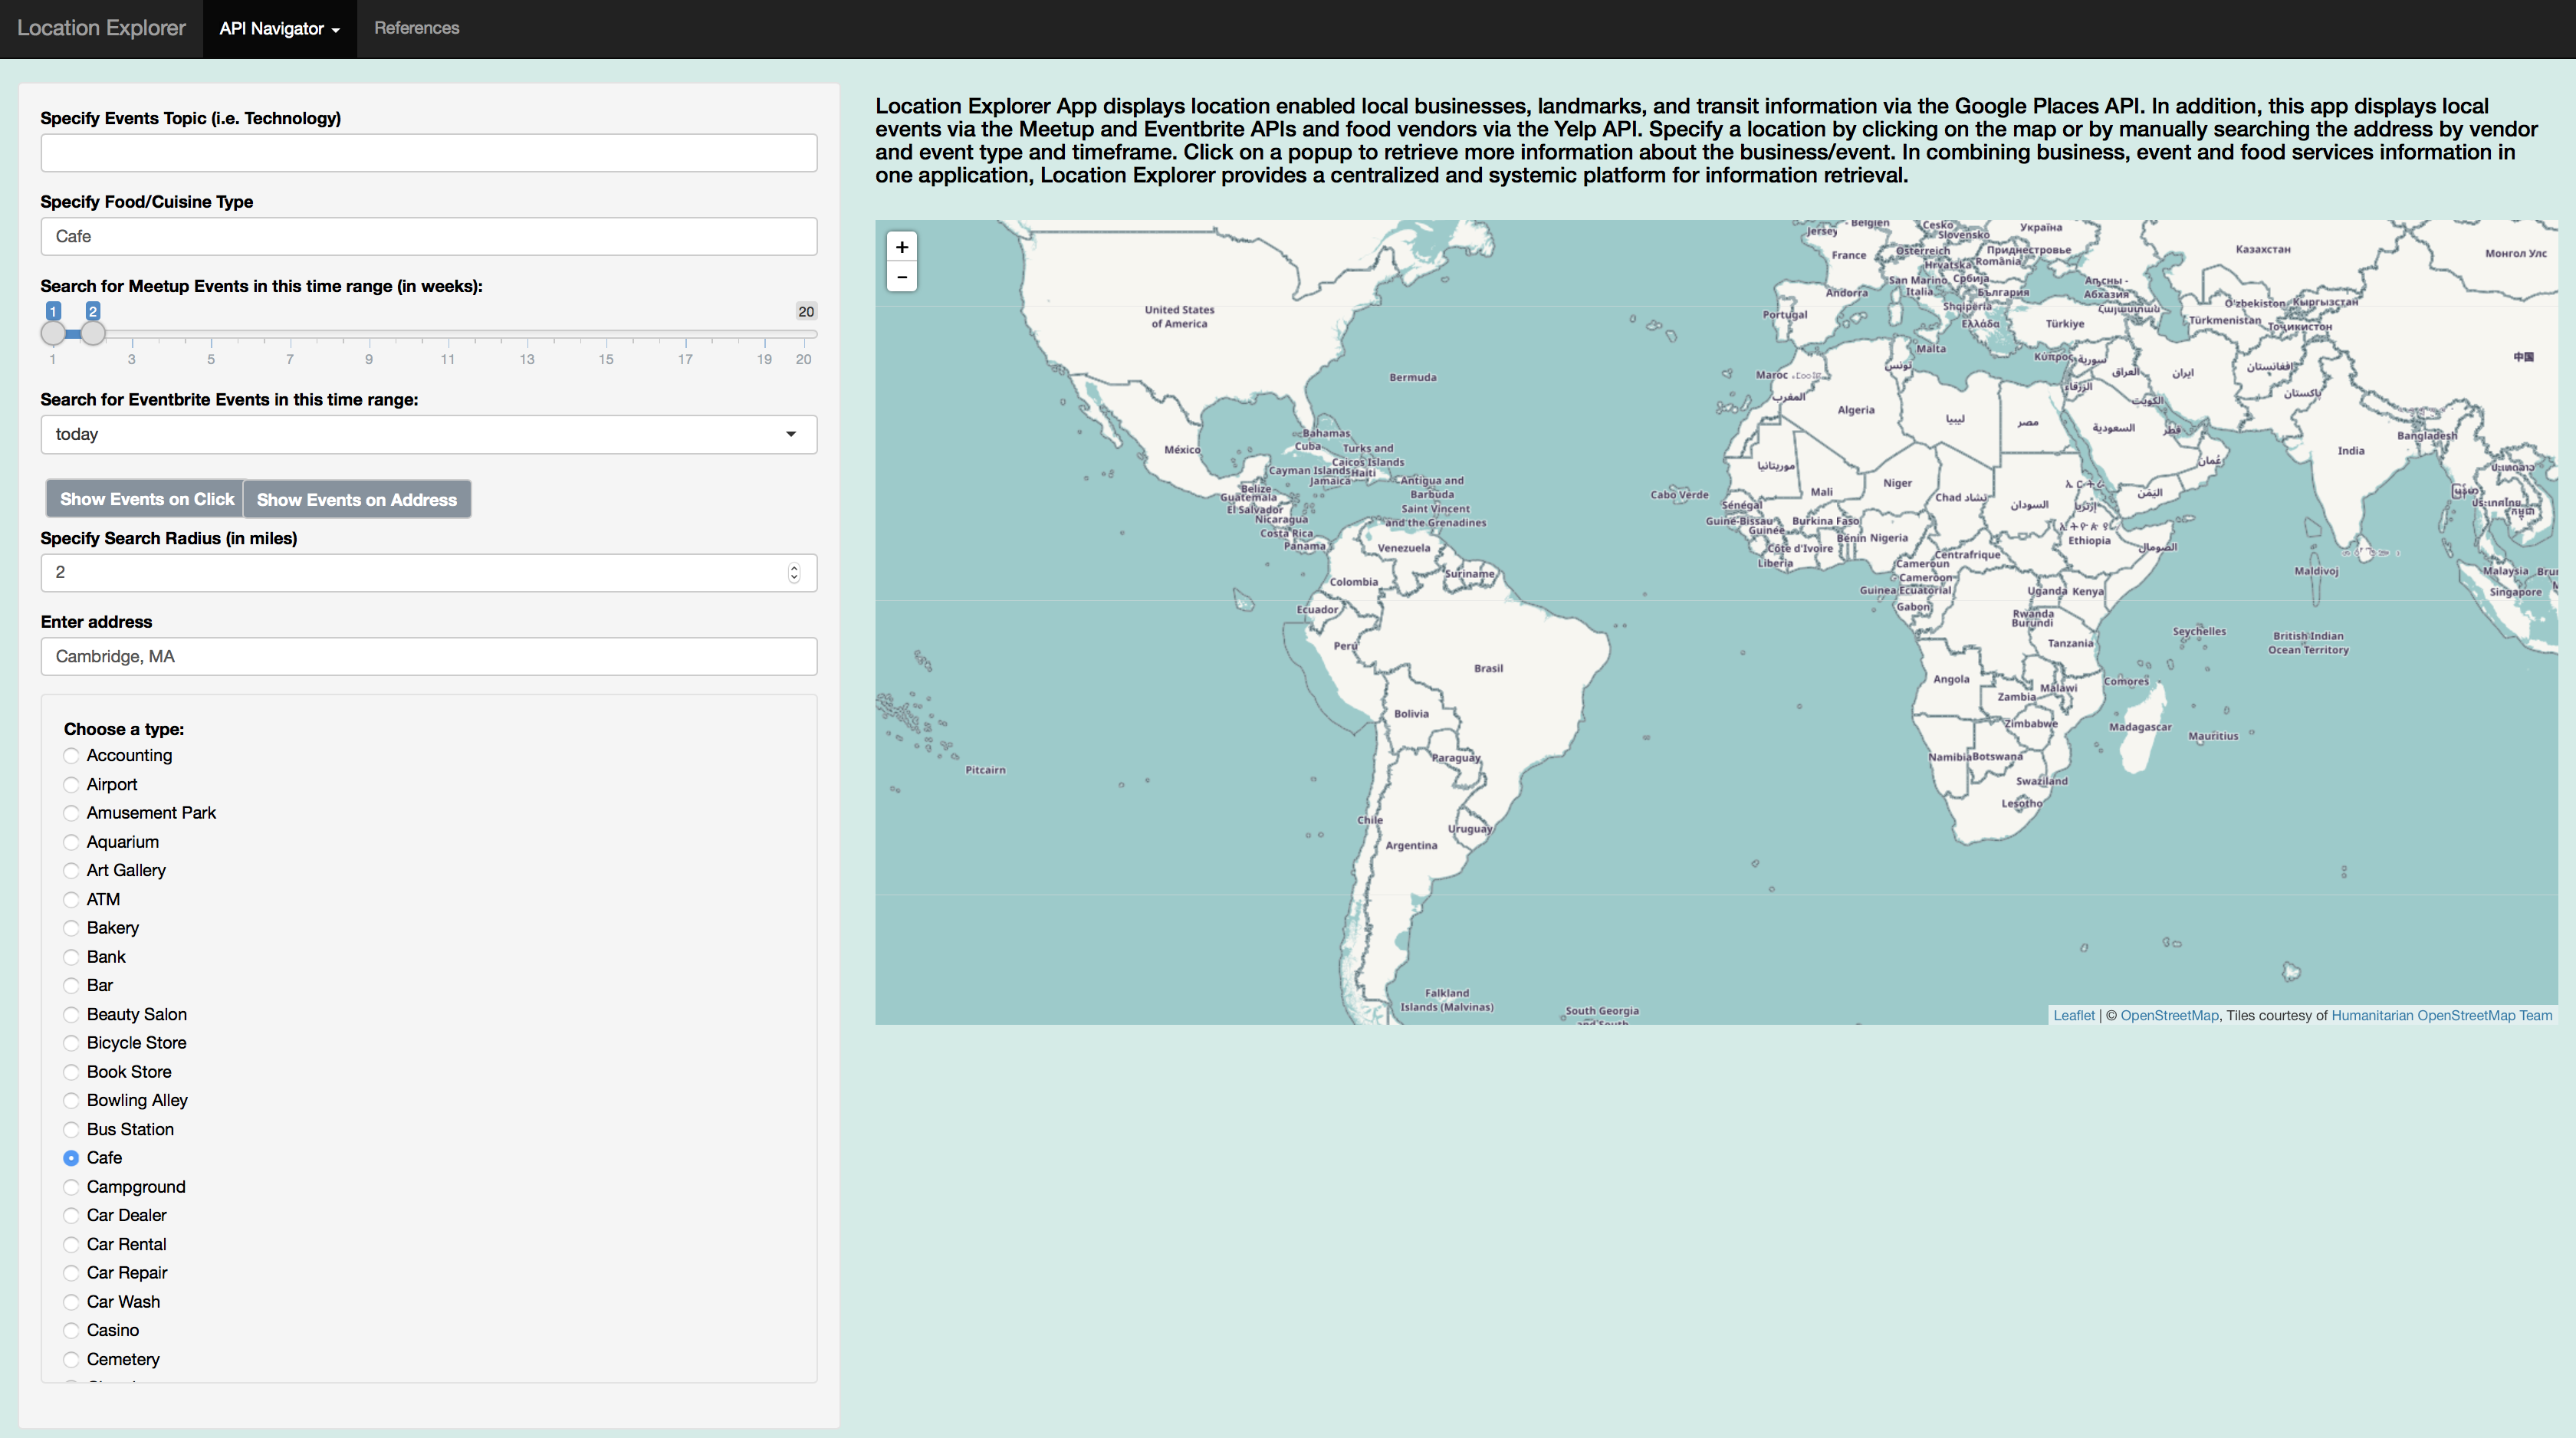Click the Location Explorer brand title
The width and height of the screenshot is (2576, 1438).
click(x=101, y=28)
